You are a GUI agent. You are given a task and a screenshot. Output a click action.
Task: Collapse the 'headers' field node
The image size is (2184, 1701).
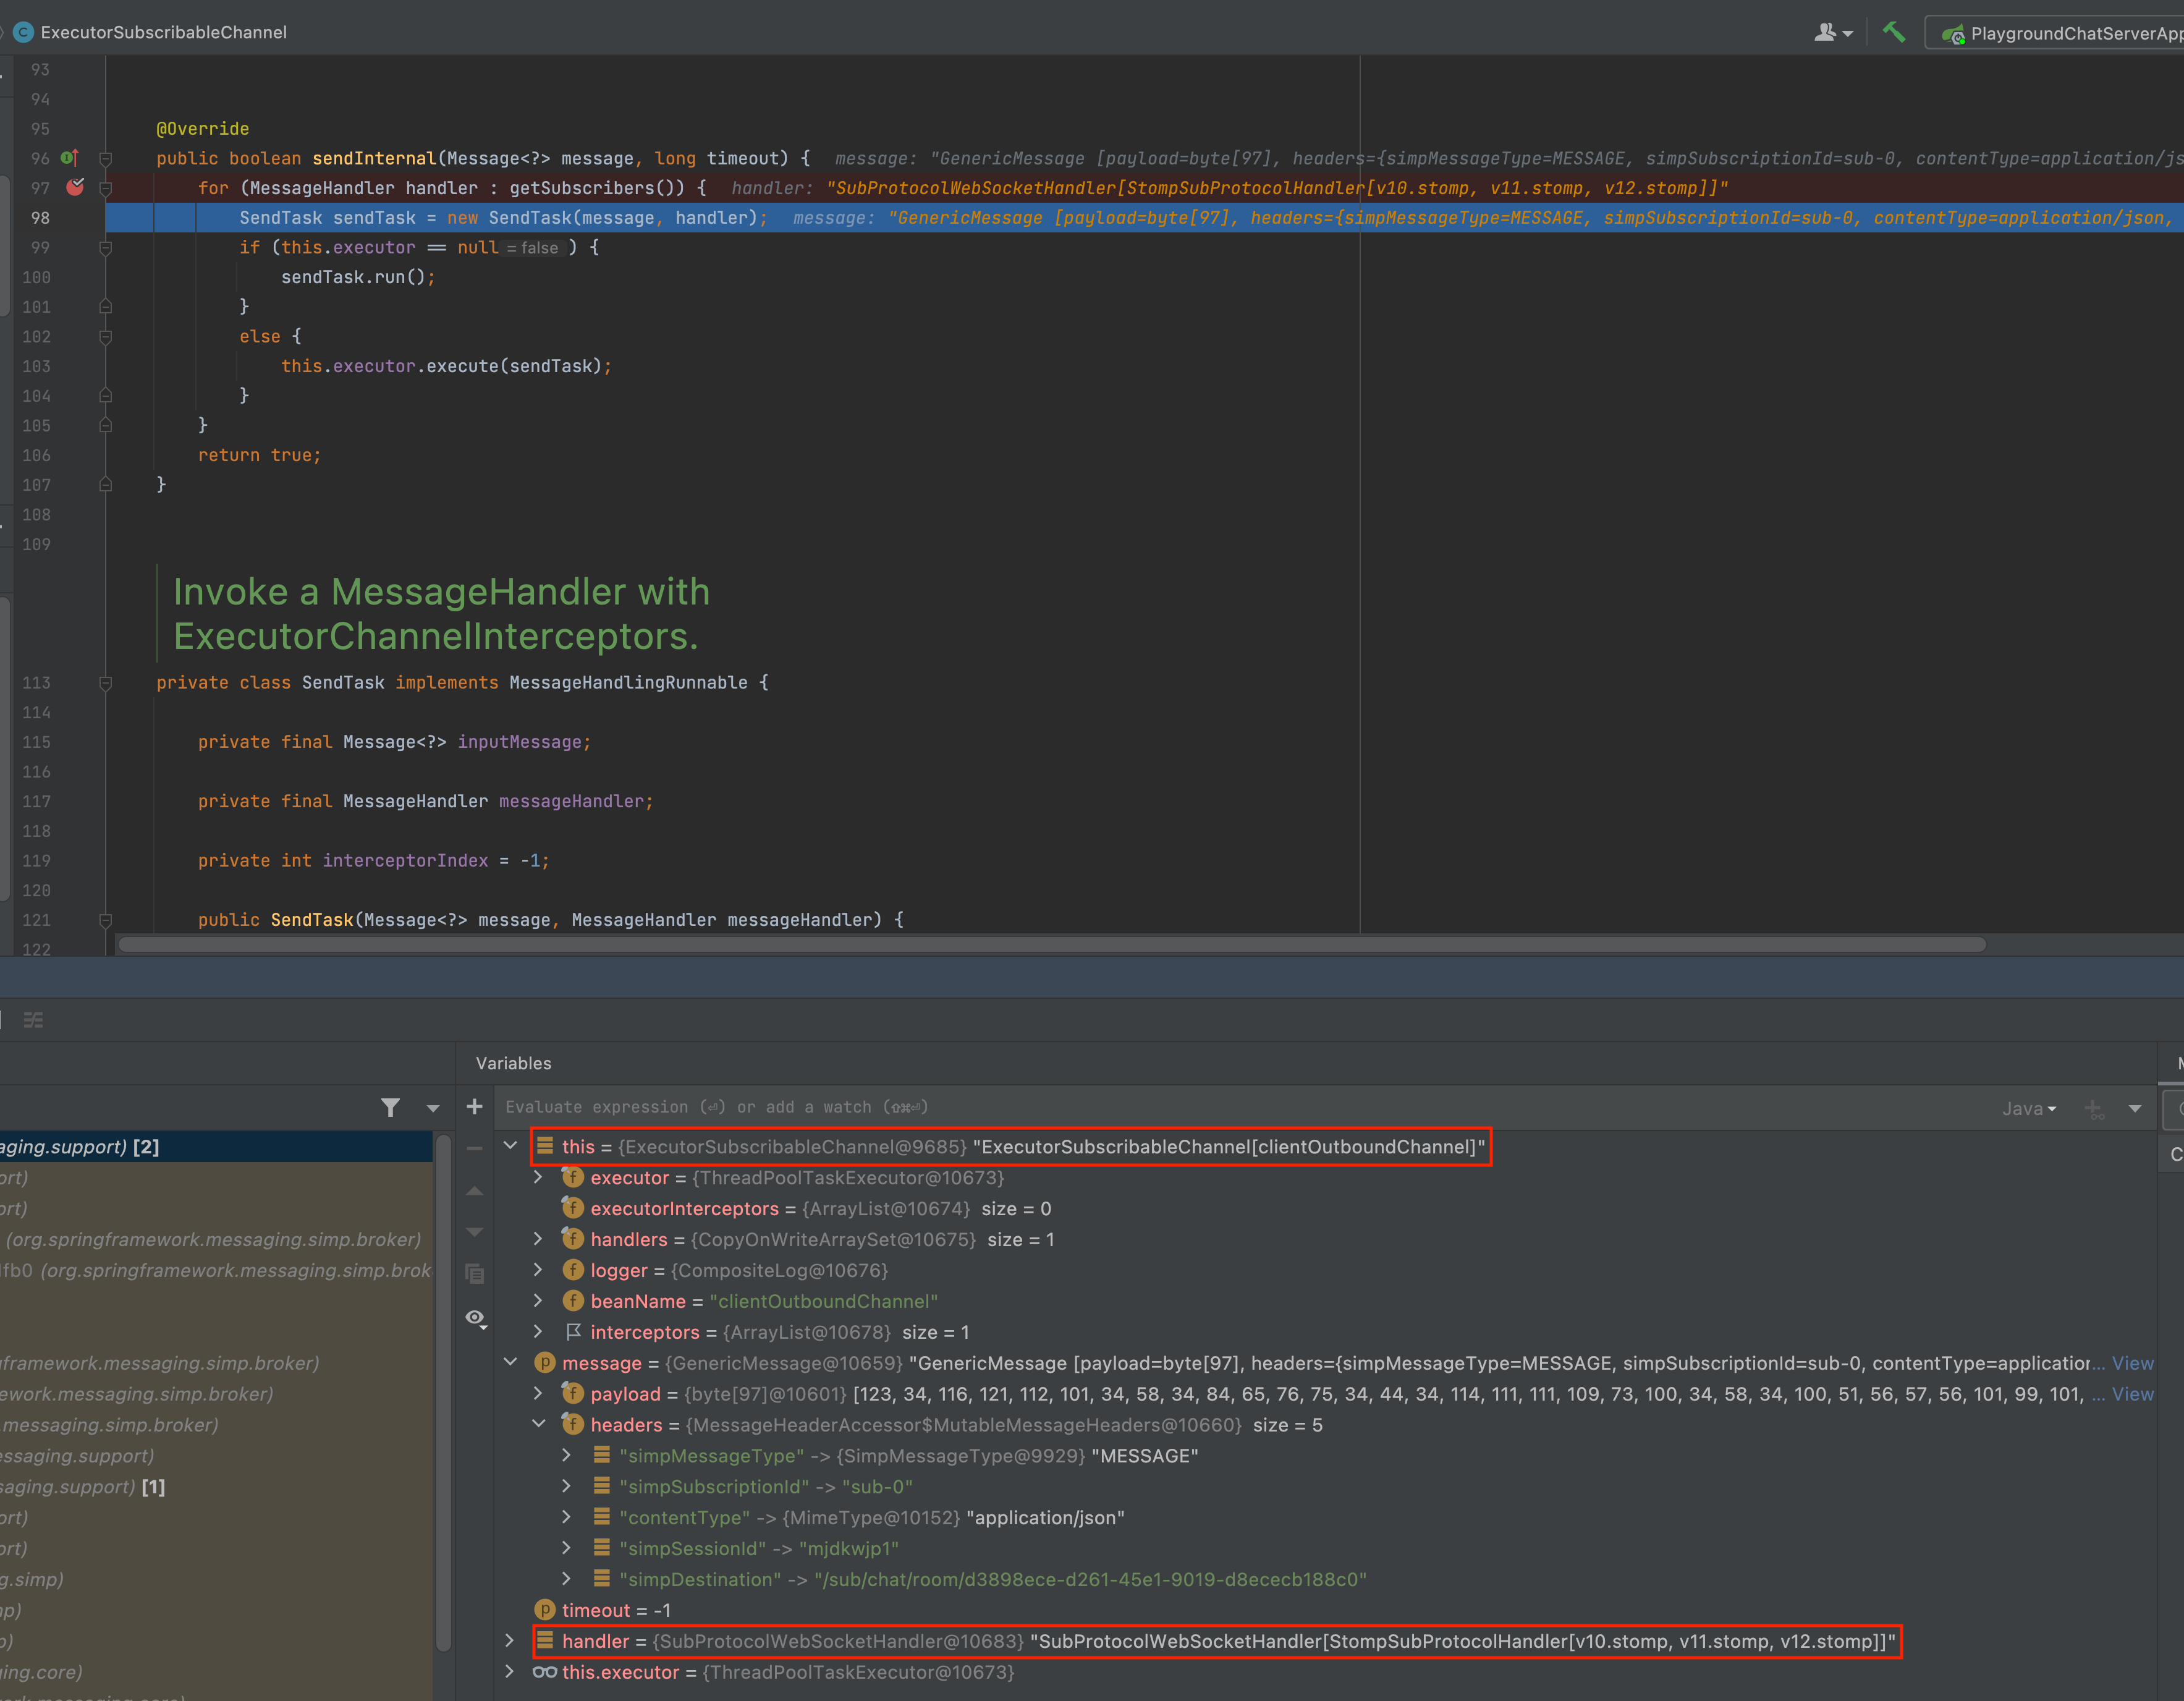click(539, 1424)
